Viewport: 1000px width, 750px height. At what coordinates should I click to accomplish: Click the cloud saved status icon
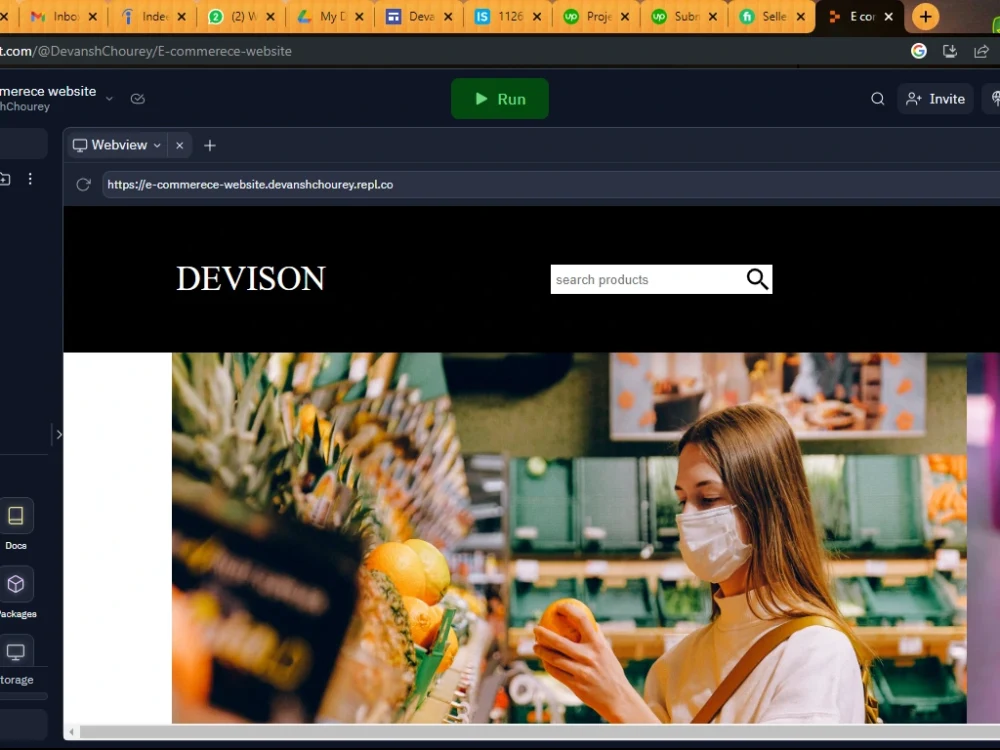pyautogui.click(x=138, y=99)
